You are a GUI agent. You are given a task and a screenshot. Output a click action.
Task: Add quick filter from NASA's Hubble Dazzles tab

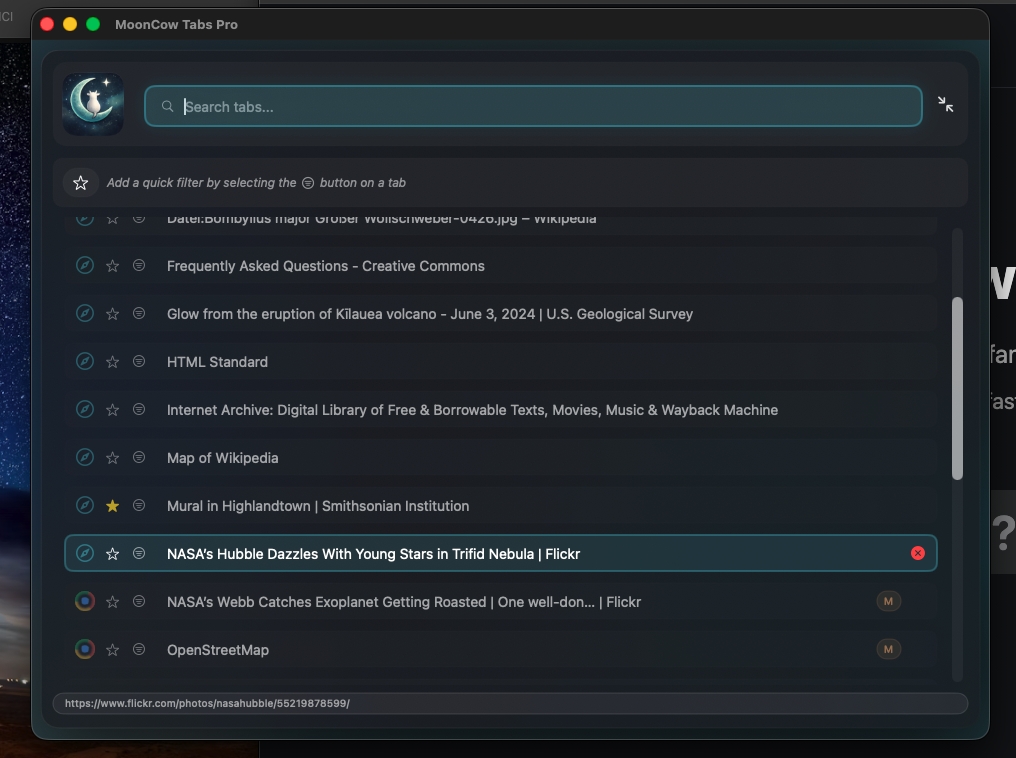point(139,553)
